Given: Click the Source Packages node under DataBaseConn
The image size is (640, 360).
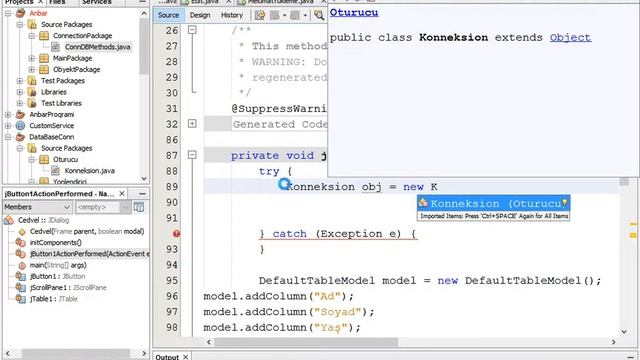Looking at the screenshot, I should click(x=67, y=148).
